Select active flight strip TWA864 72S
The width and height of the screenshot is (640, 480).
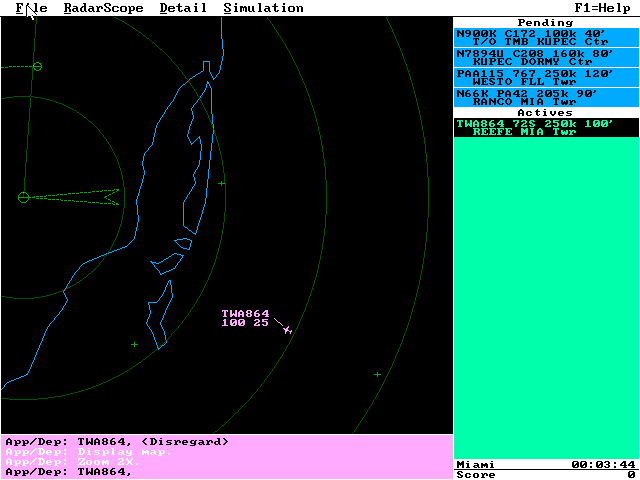(x=547, y=127)
